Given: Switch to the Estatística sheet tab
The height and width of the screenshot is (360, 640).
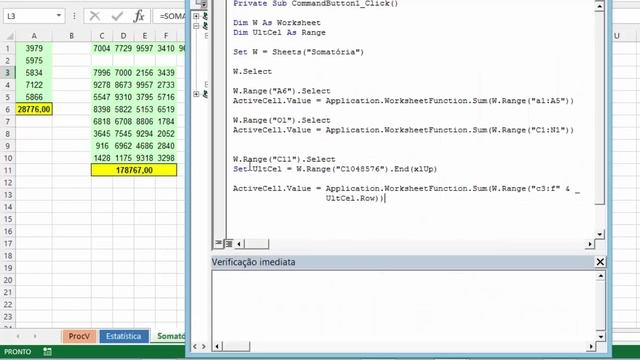Looking at the screenshot, I should (124, 336).
